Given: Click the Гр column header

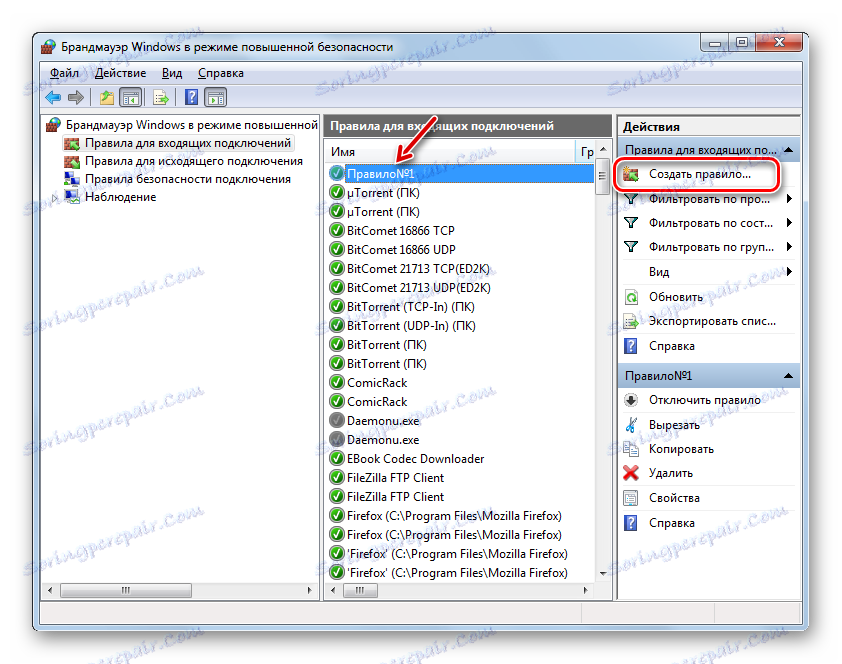Looking at the screenshot, I should 586,152.
